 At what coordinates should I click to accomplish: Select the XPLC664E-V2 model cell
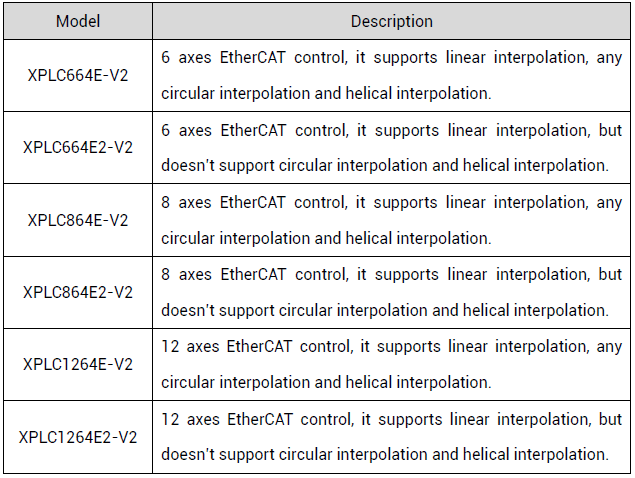pos(78,75)
